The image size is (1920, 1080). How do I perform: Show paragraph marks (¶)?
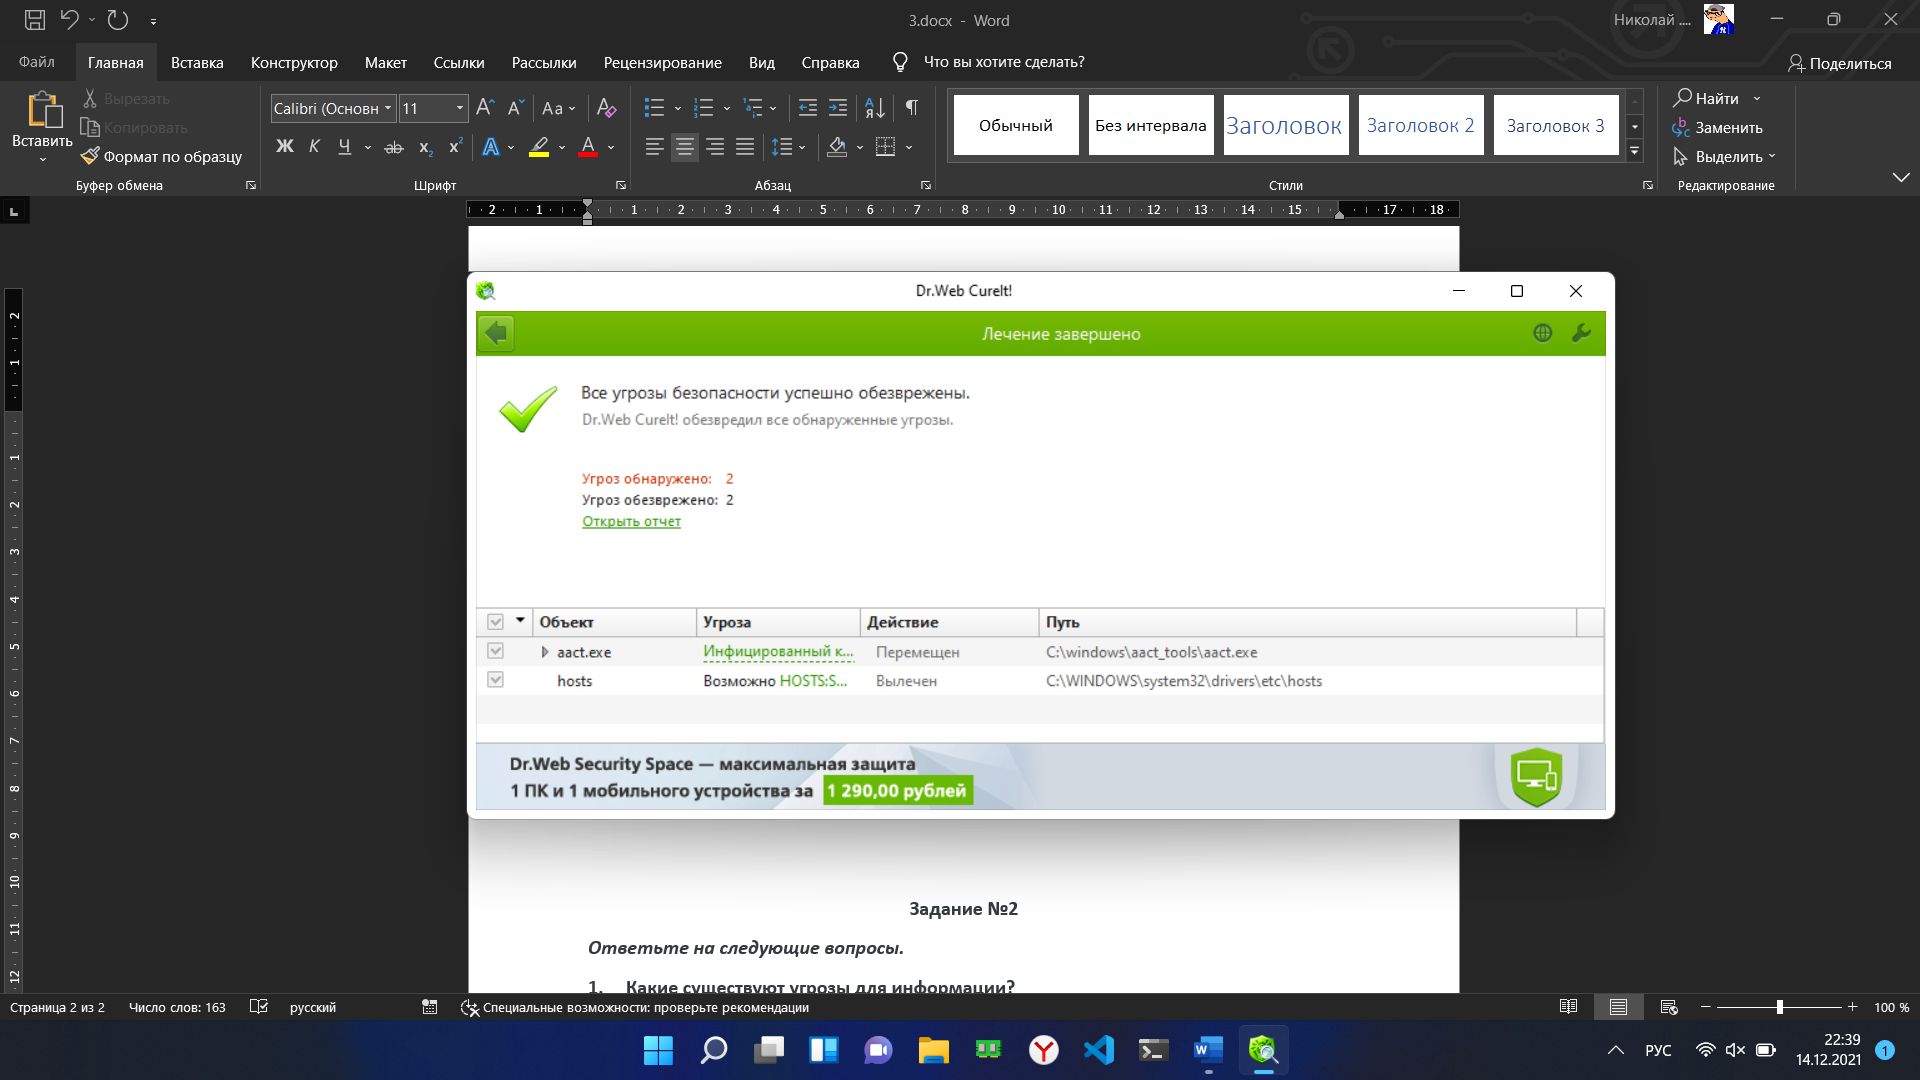pyautogui.click(x=911, y=108)
